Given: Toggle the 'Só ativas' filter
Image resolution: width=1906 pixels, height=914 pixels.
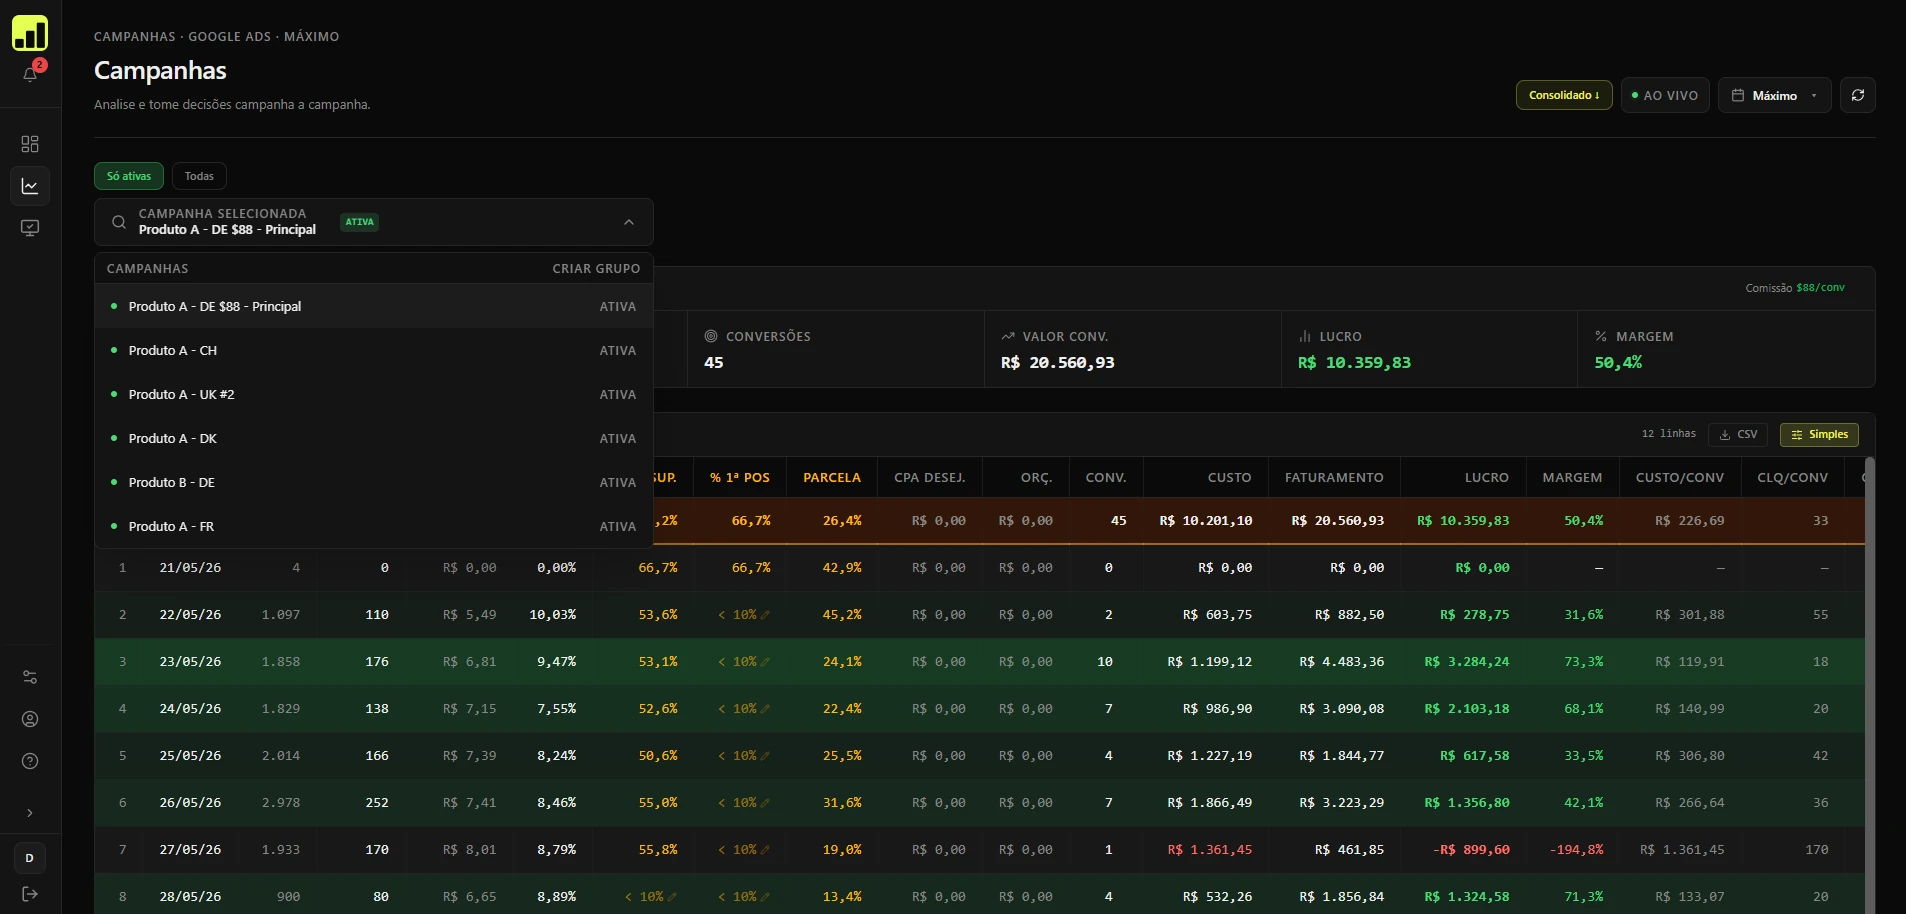Looking at the screenshot, I should 129,176.
